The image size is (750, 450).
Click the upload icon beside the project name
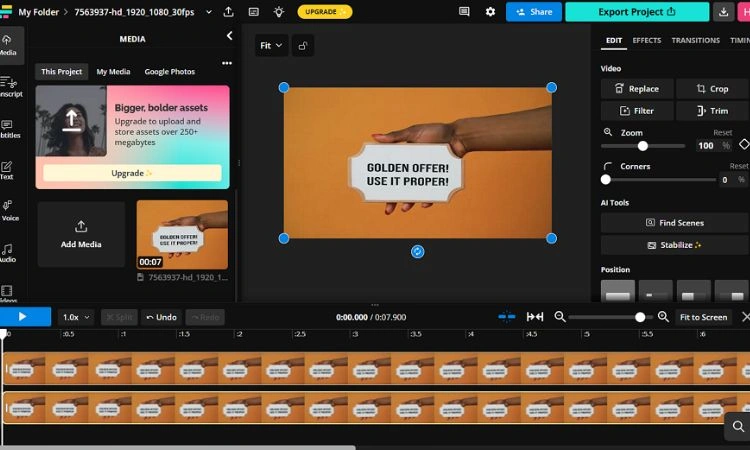(x=229, y=12)
